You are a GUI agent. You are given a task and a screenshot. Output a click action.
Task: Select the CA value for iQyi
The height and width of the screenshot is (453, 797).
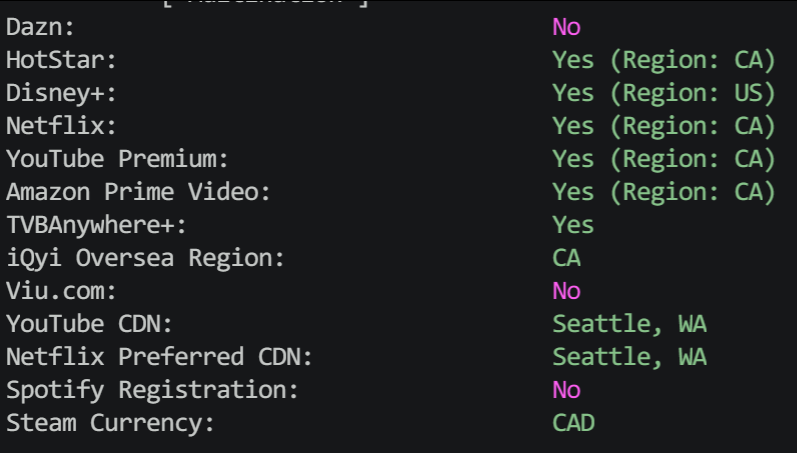pos(566,258)
